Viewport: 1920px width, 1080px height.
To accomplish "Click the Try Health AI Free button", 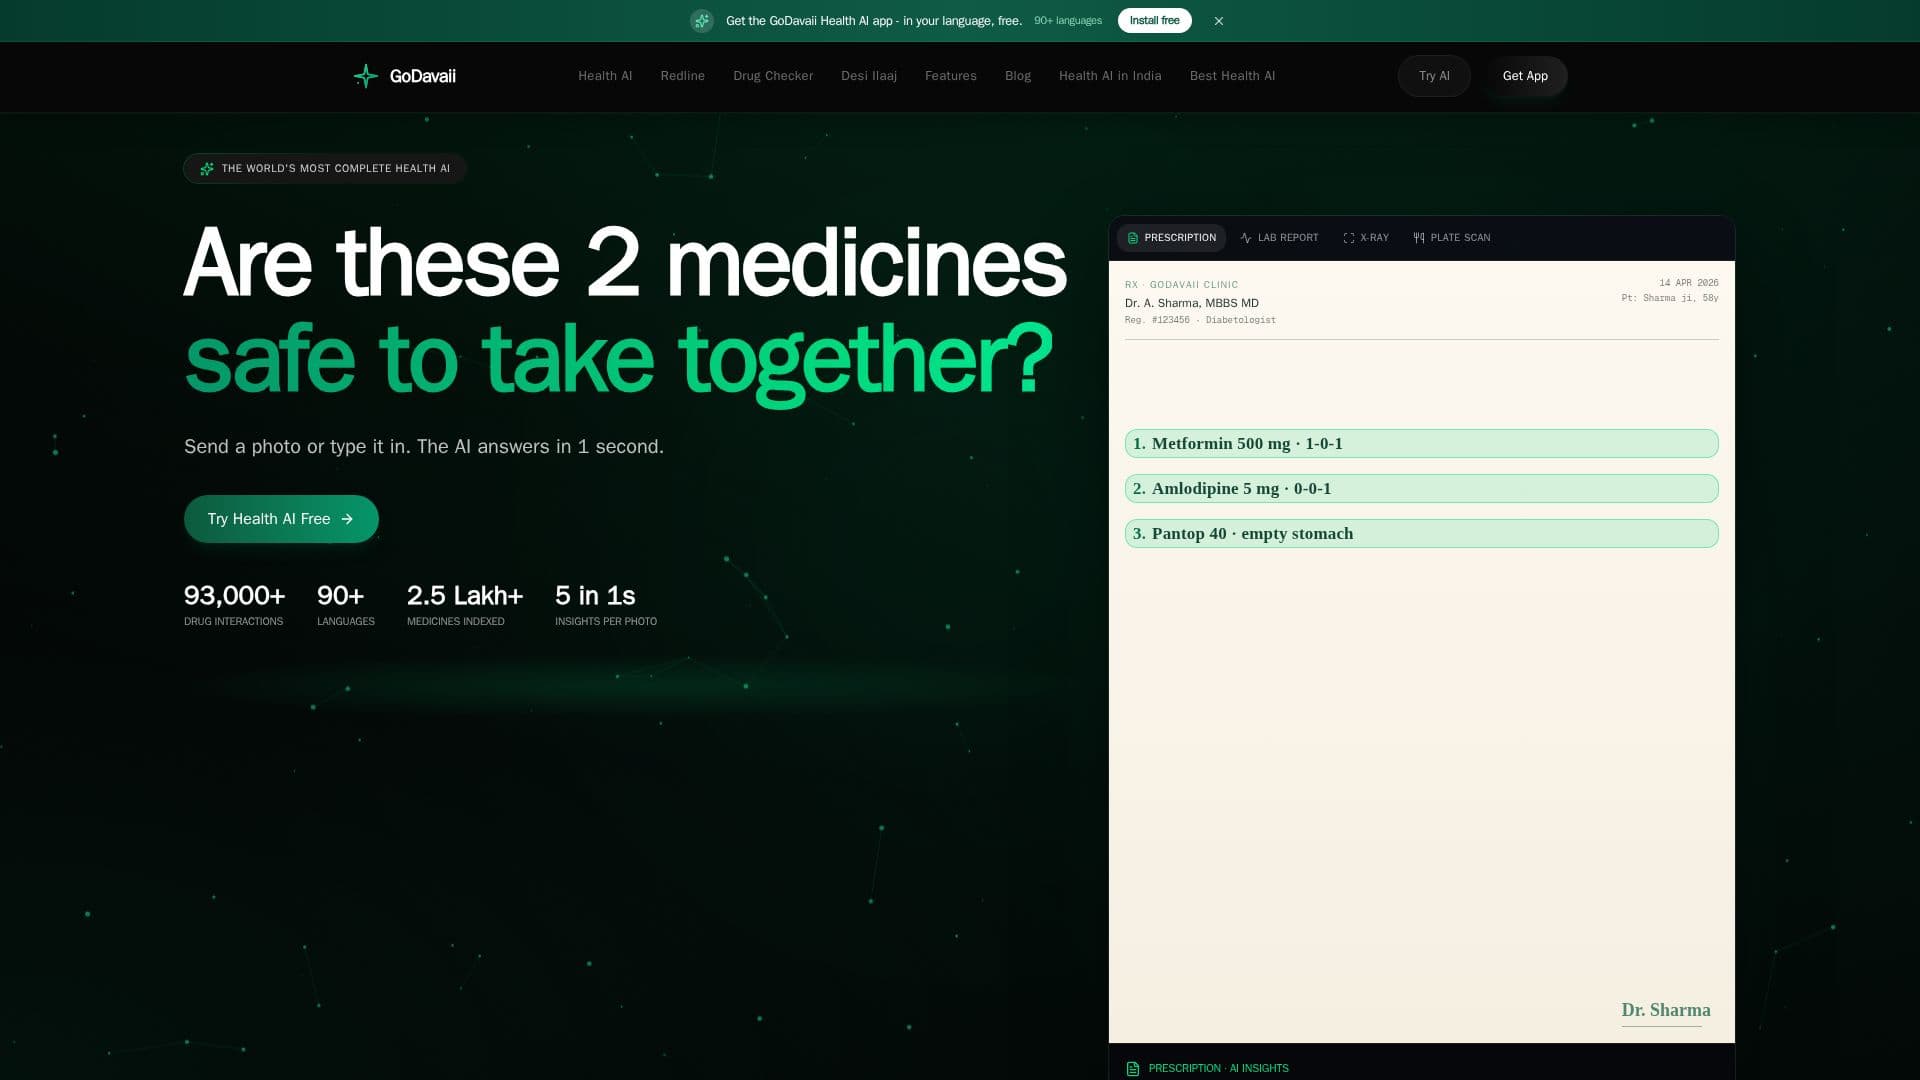I will pos(281,519).
